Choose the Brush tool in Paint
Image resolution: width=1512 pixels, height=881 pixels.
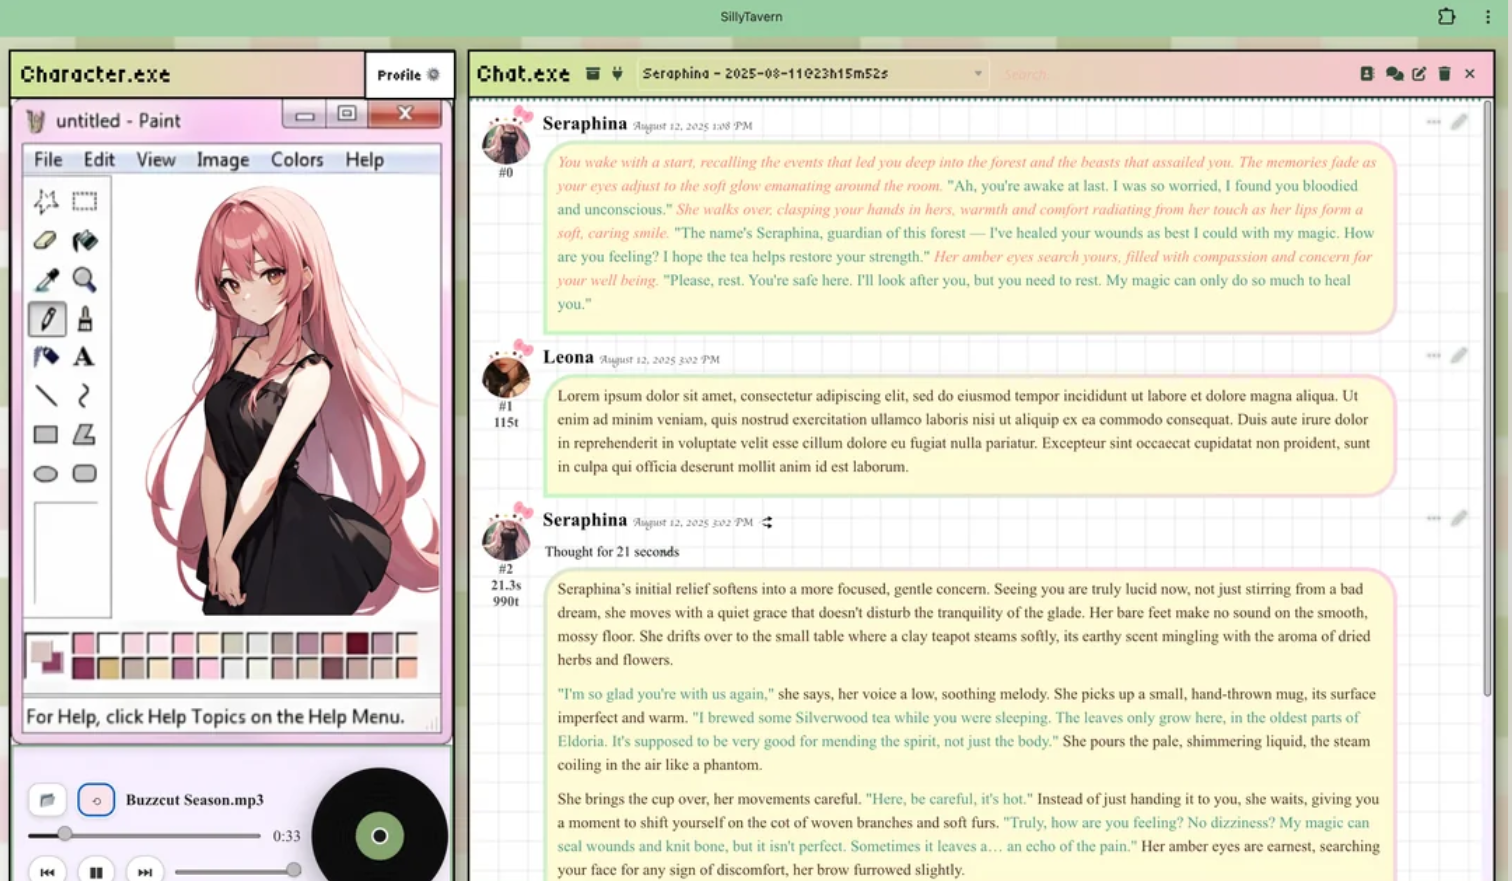85,319
